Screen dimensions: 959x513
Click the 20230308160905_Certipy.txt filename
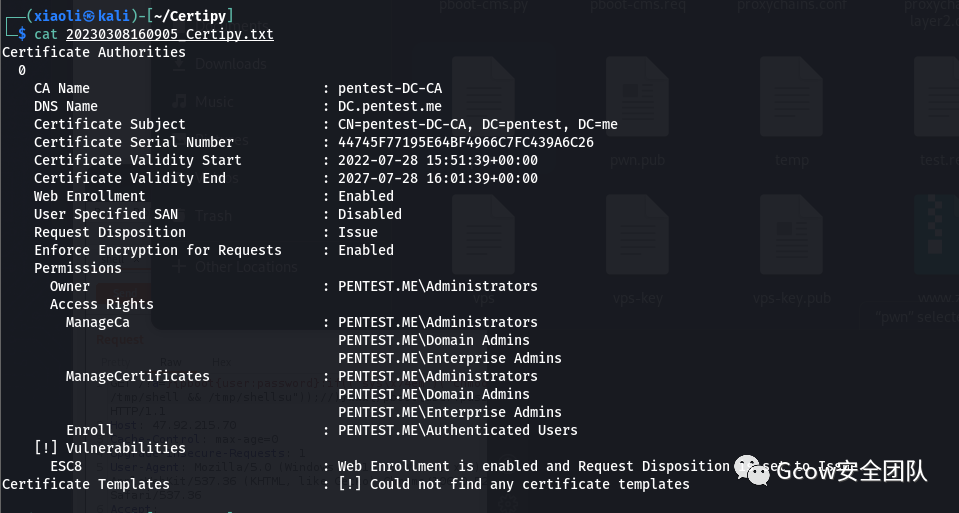click(x=169, y=34)
